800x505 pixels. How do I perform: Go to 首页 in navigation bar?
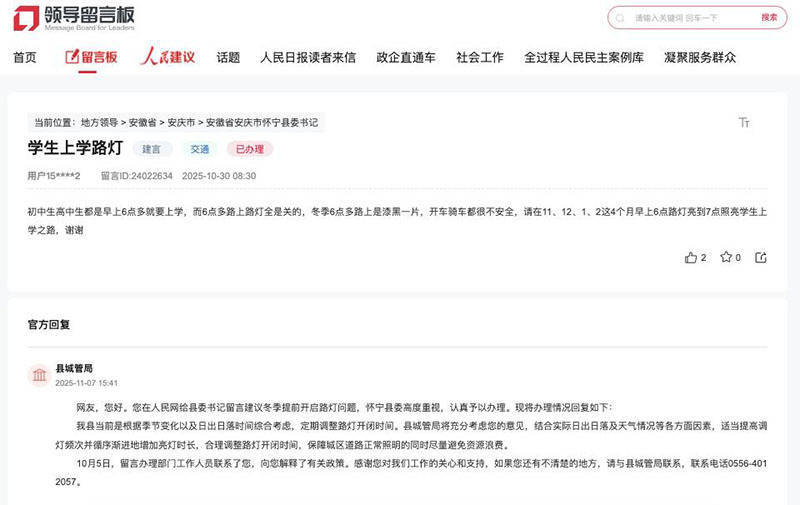(25, 57)
